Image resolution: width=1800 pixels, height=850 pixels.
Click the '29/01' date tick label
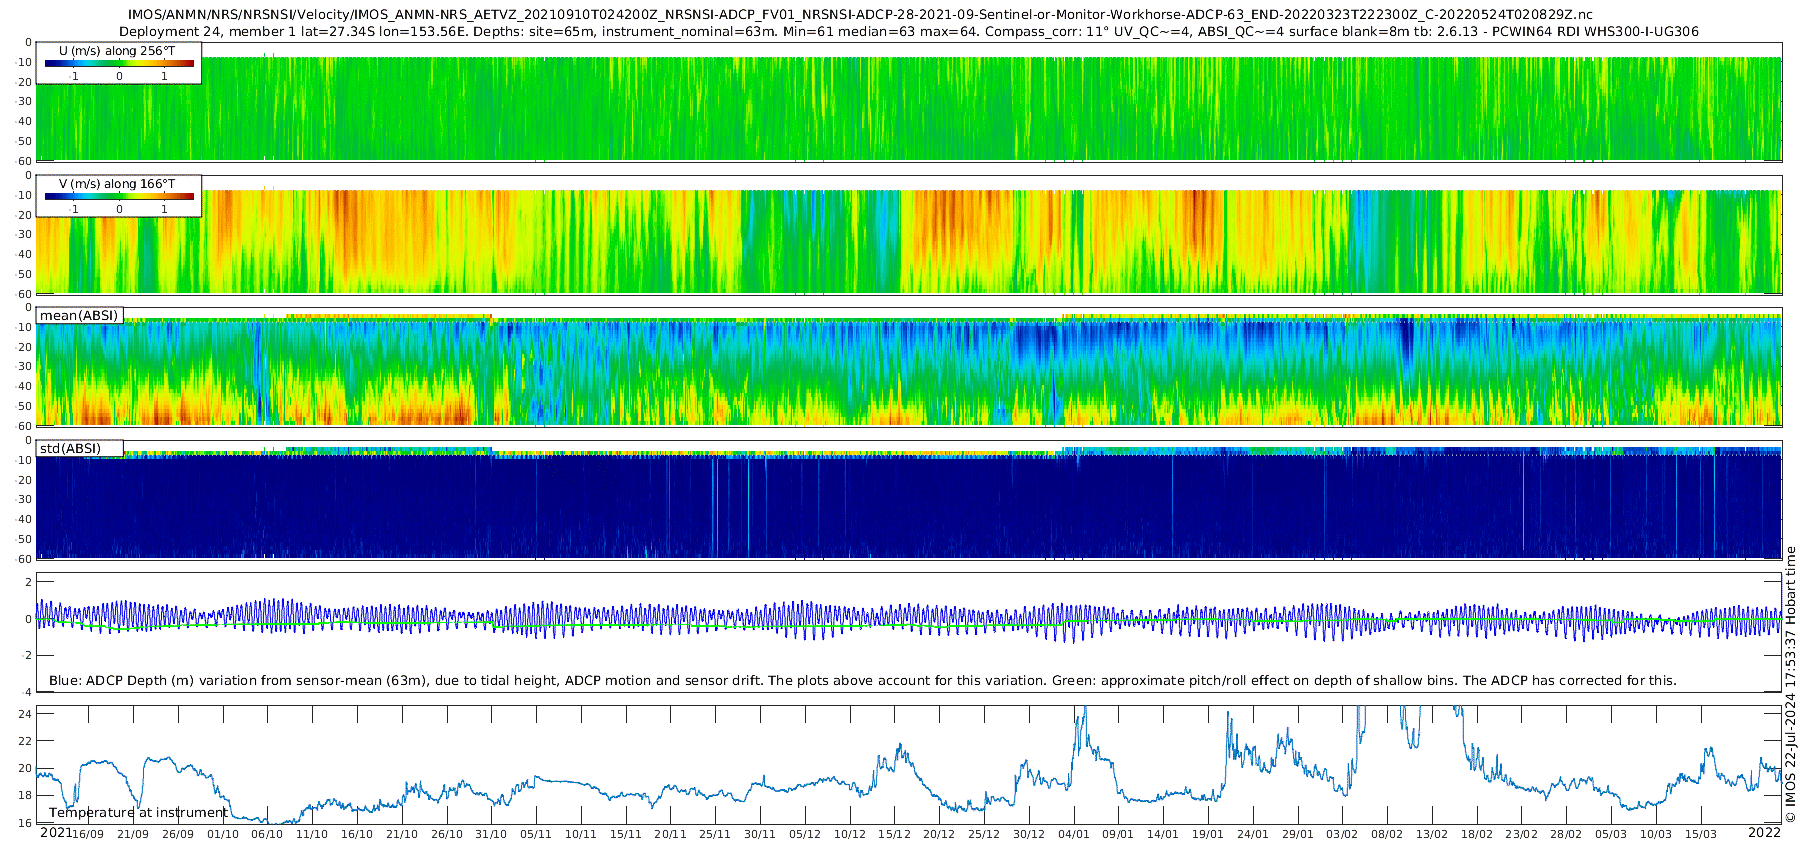click(x=1298, y=834)
